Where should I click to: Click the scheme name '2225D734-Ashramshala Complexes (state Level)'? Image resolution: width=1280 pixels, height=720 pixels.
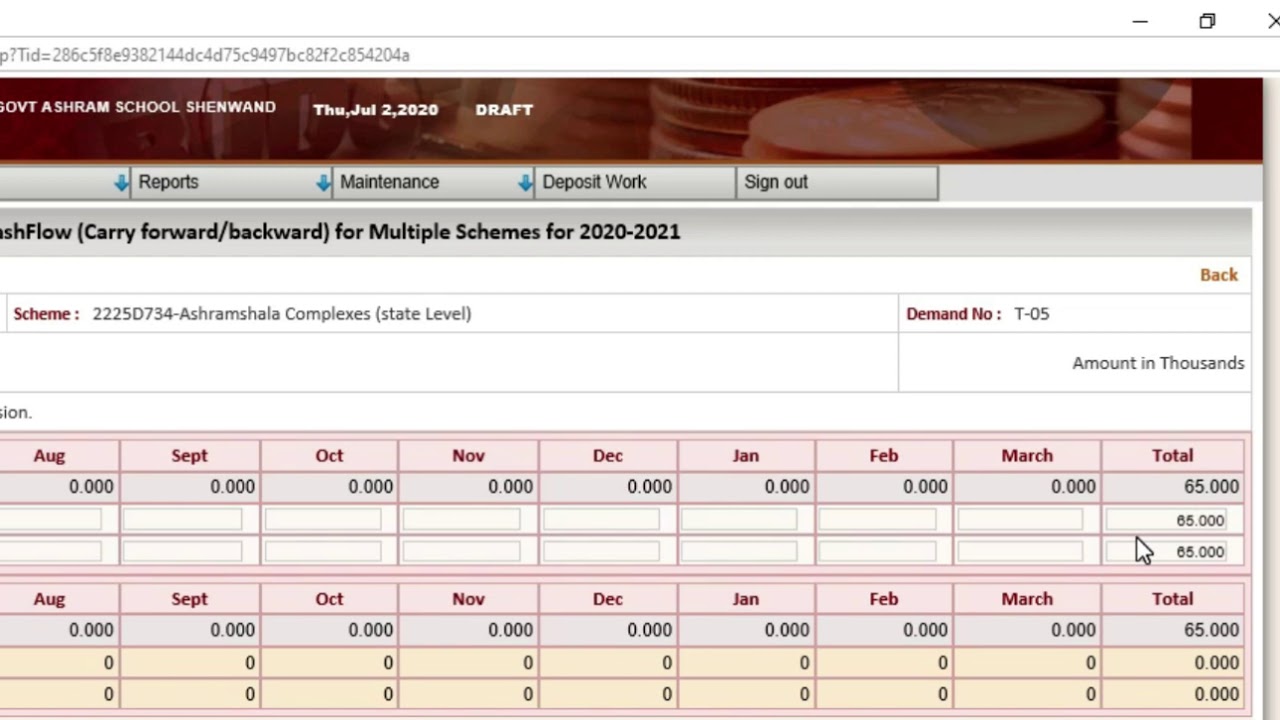click(x=282, y=314)
